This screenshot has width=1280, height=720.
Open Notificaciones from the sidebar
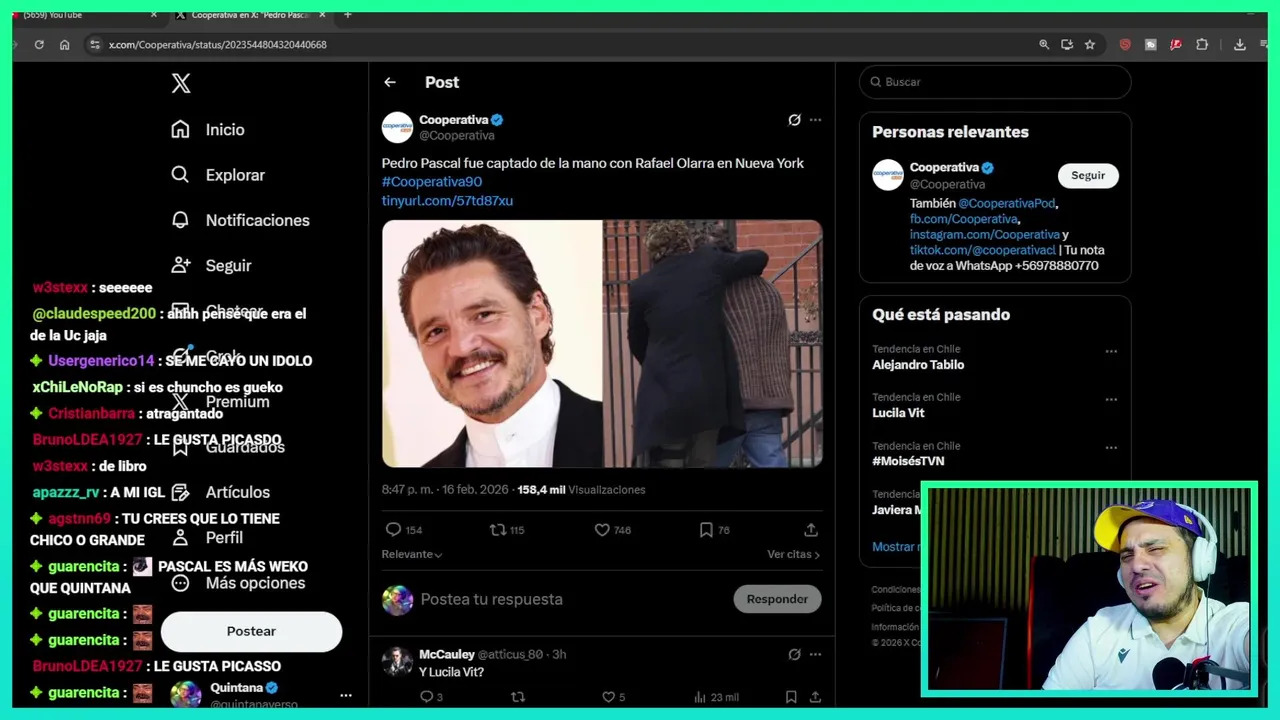pos(240,220)
